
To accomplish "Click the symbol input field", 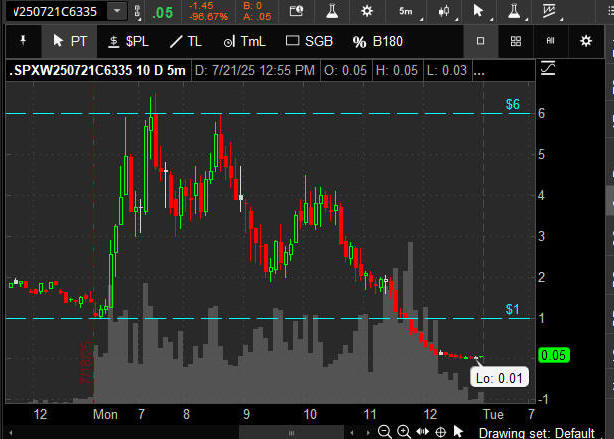I will (x=55, y=11).
